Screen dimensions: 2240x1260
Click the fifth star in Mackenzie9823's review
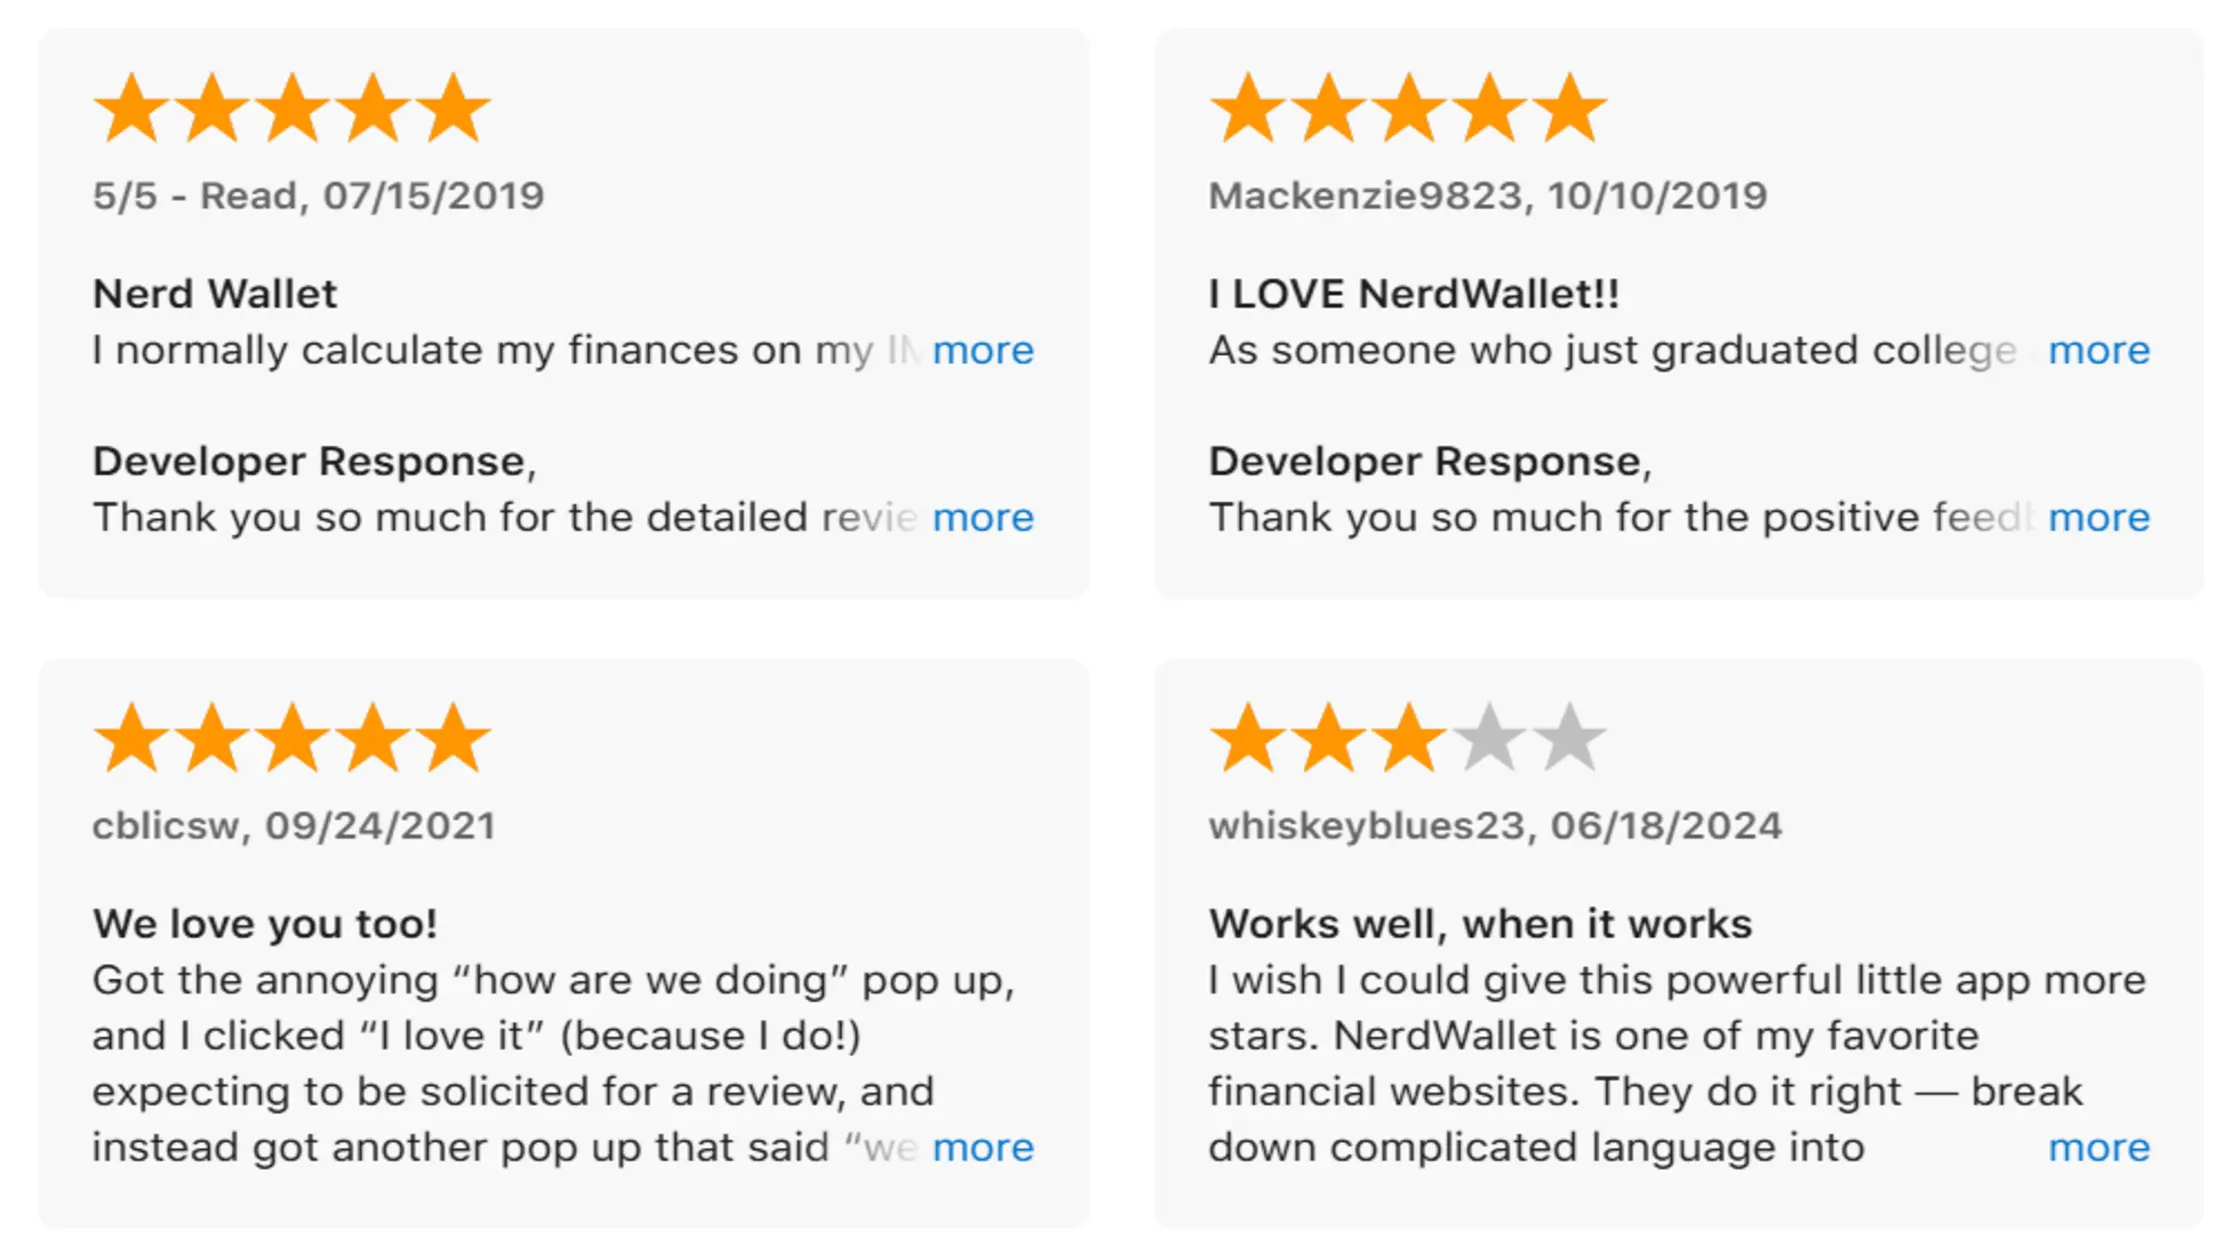1570,109
